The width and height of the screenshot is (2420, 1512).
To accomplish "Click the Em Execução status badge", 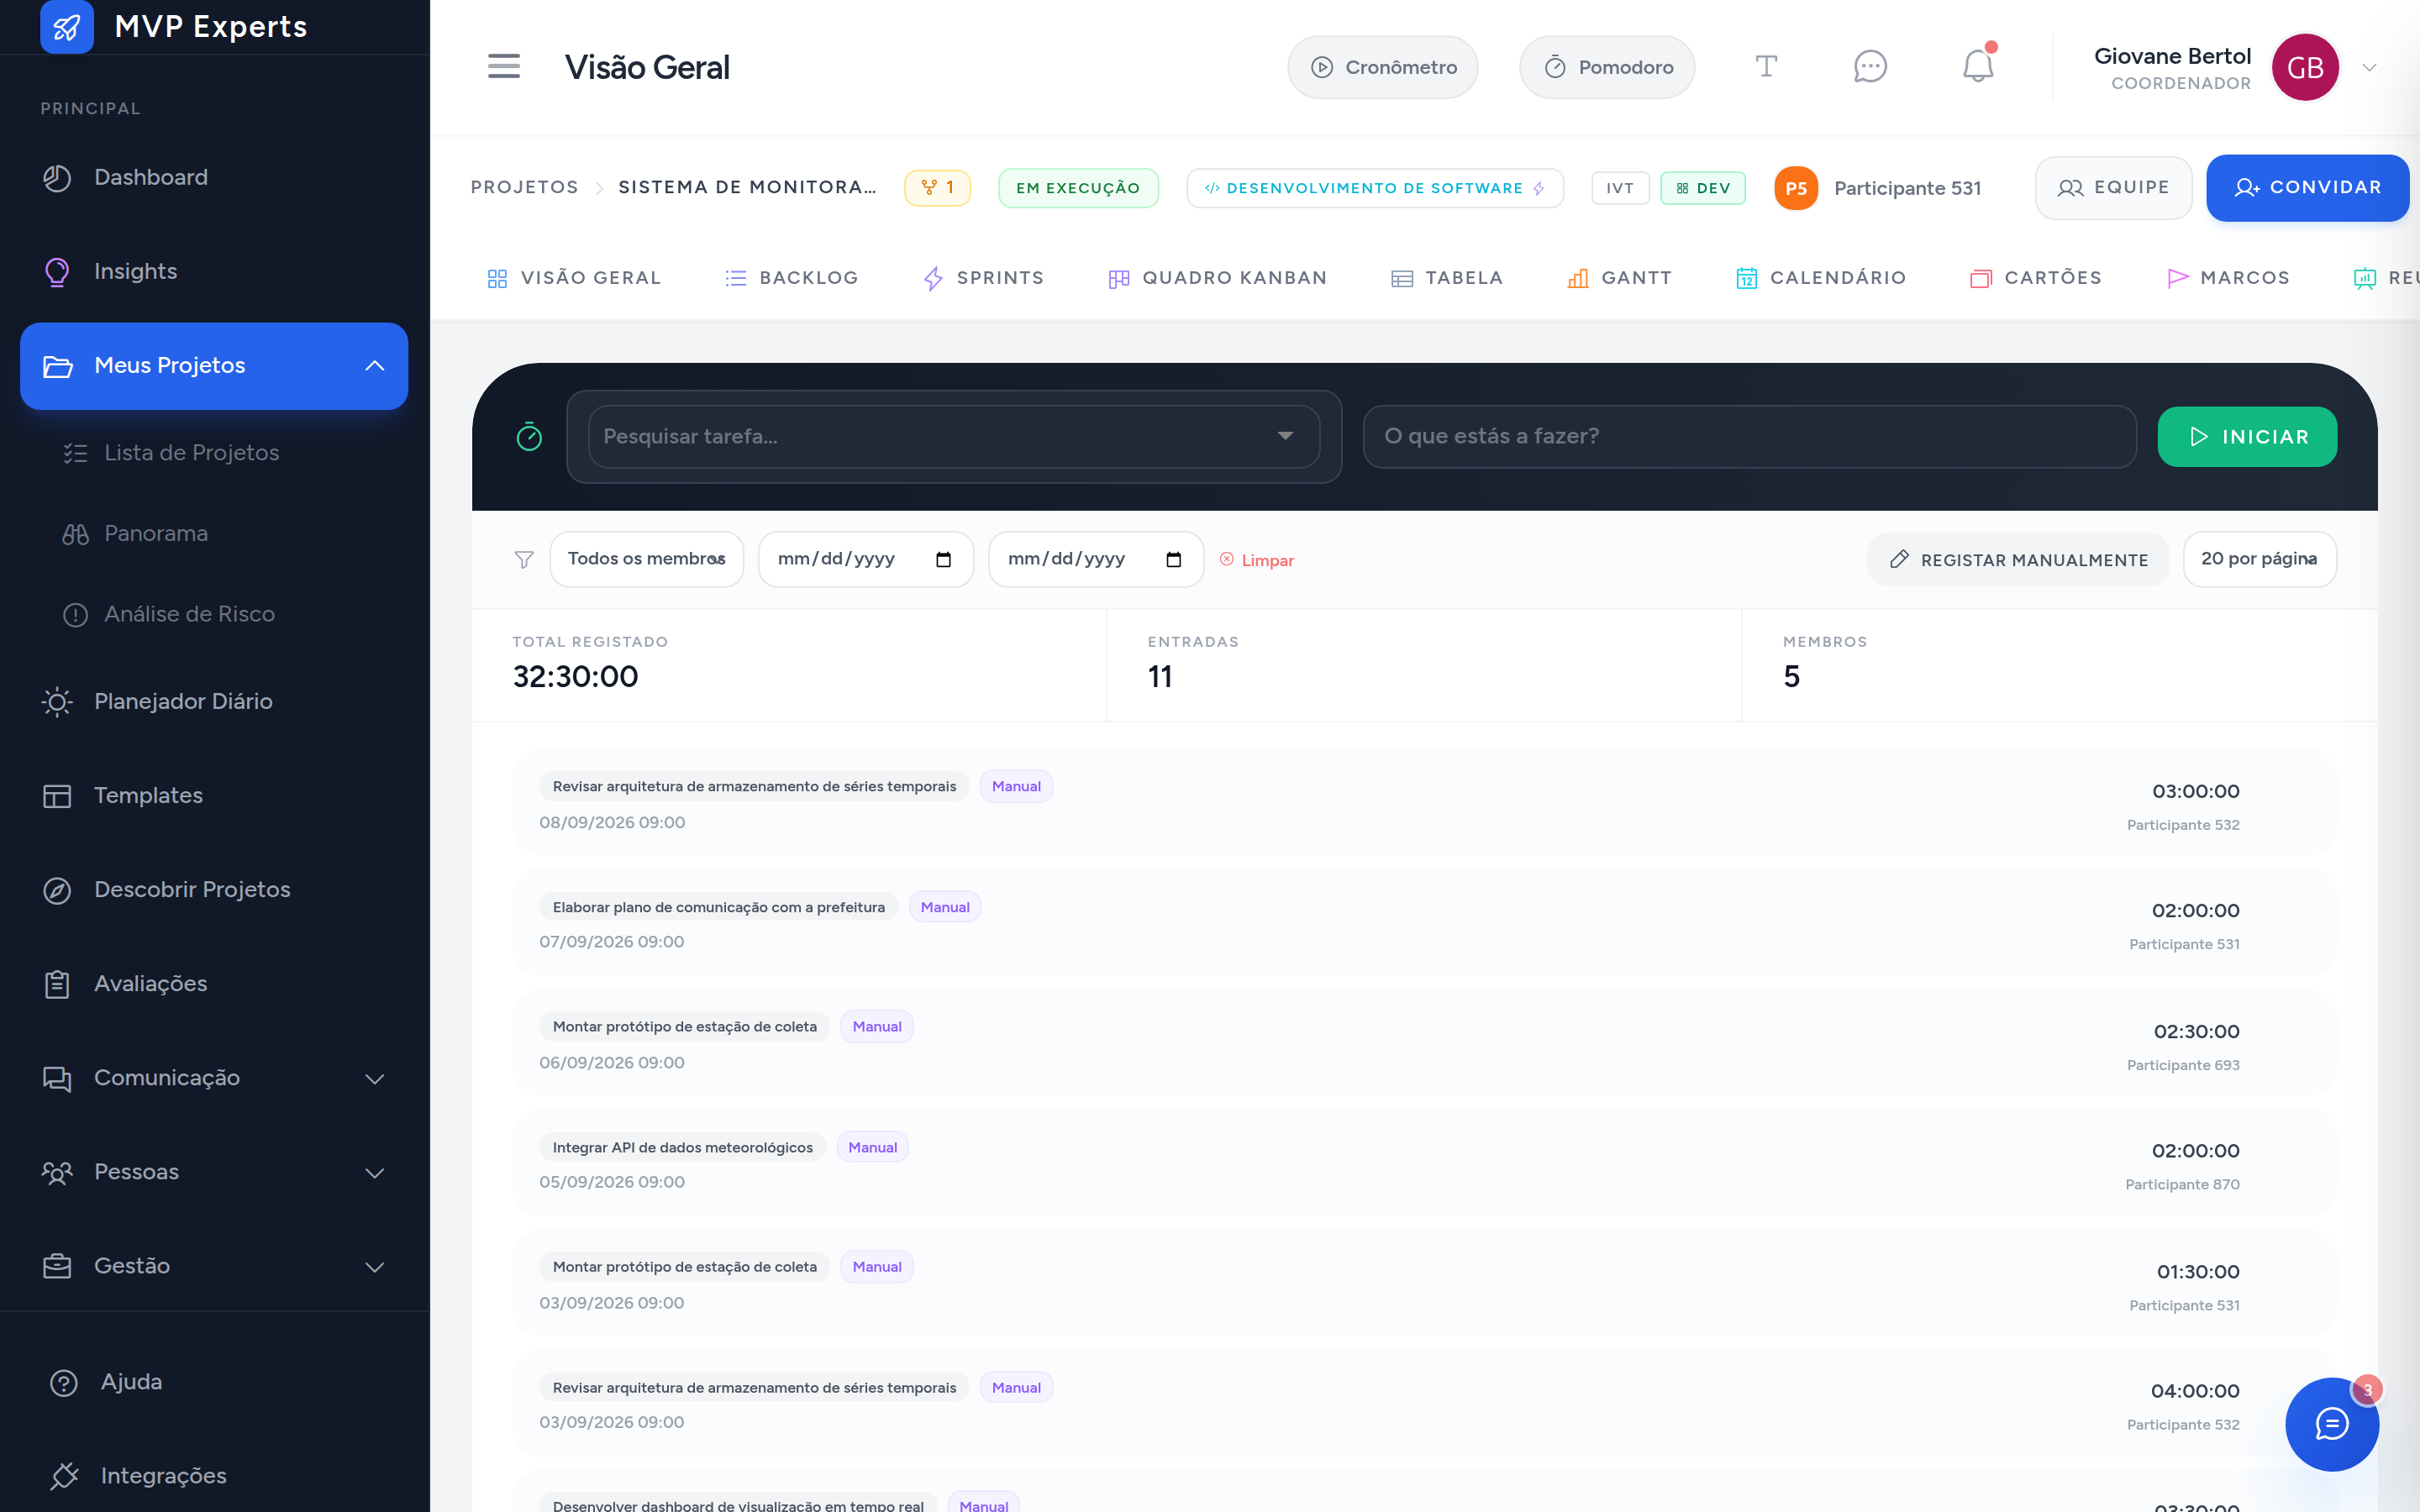I will tap(1078, 188).
